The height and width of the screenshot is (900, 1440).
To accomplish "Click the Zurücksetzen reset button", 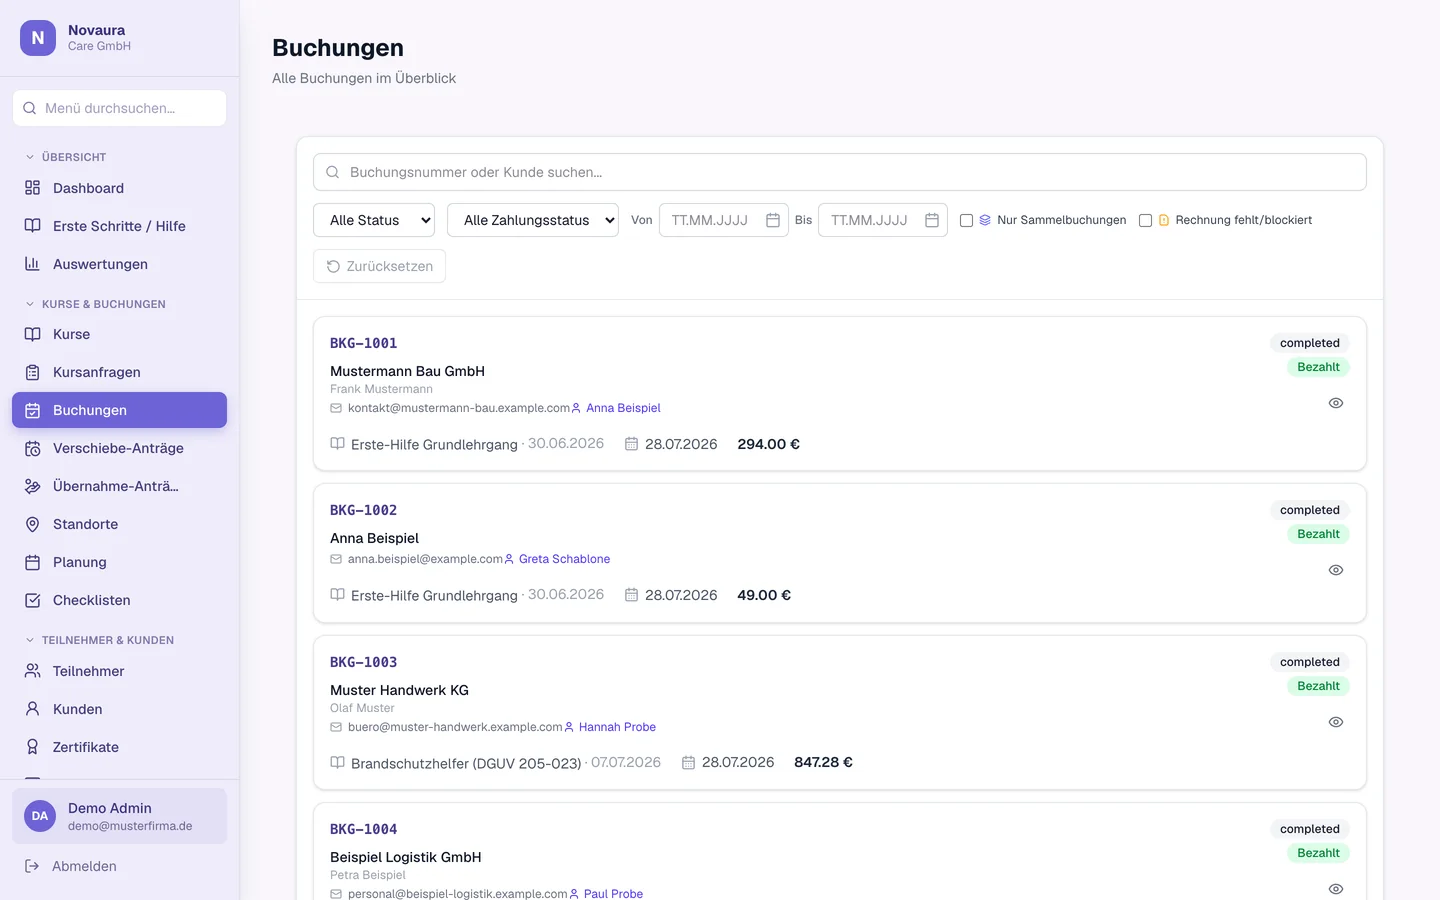I will 379,266.
